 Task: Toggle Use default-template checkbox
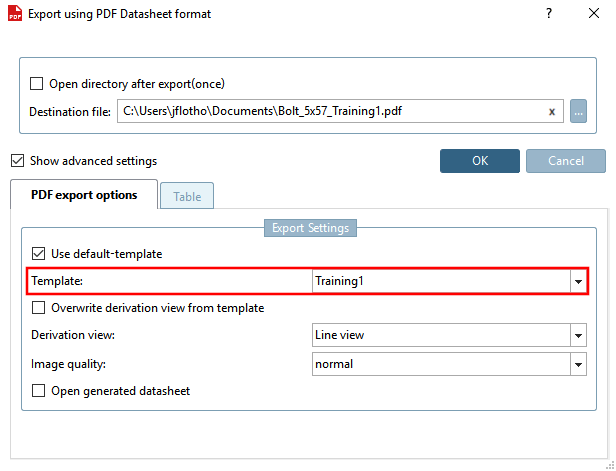(39, 254)
